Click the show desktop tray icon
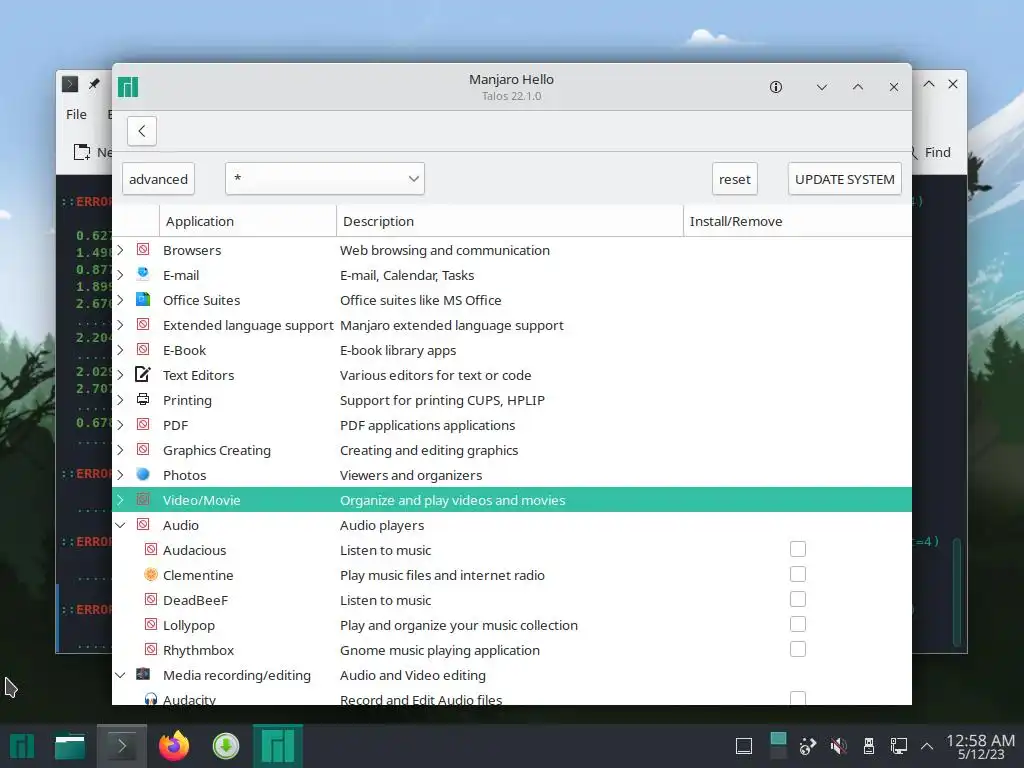 tap(744, 746)
